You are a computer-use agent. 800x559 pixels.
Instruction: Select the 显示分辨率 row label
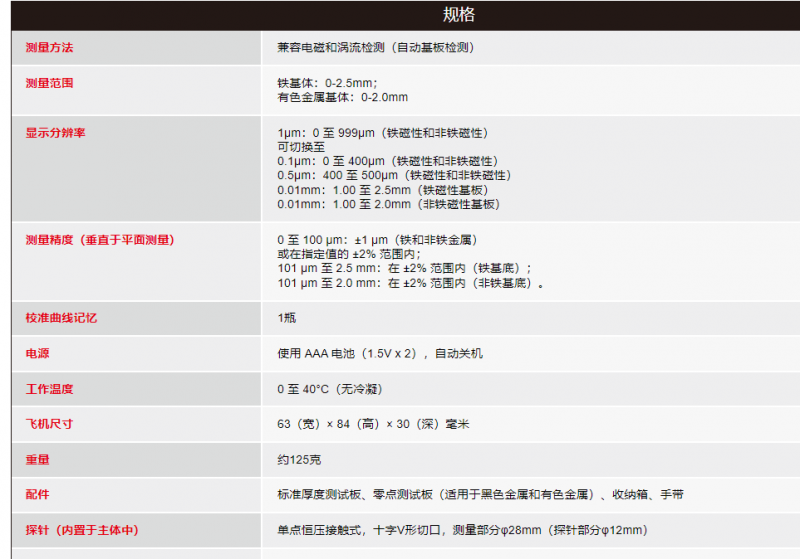pos(55,133)
